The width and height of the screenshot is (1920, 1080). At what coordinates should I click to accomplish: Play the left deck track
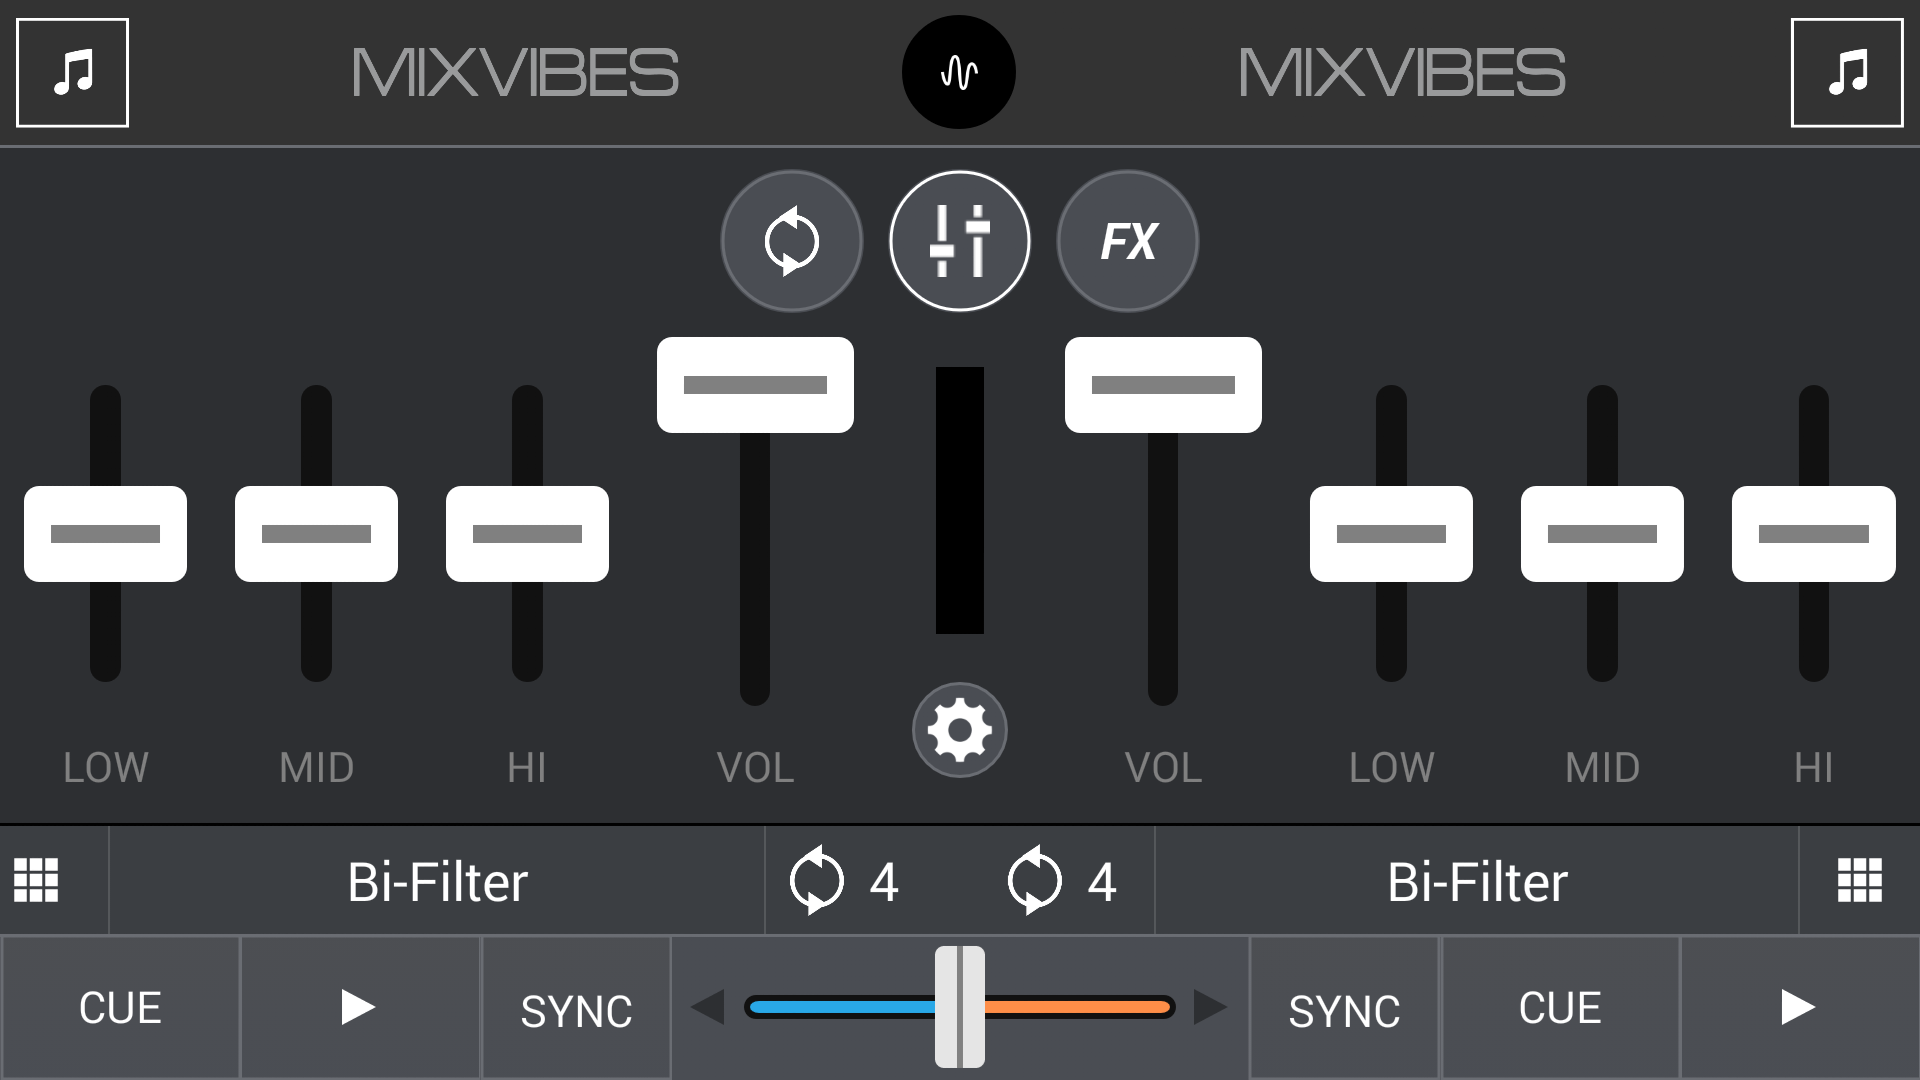[359, 1008]
